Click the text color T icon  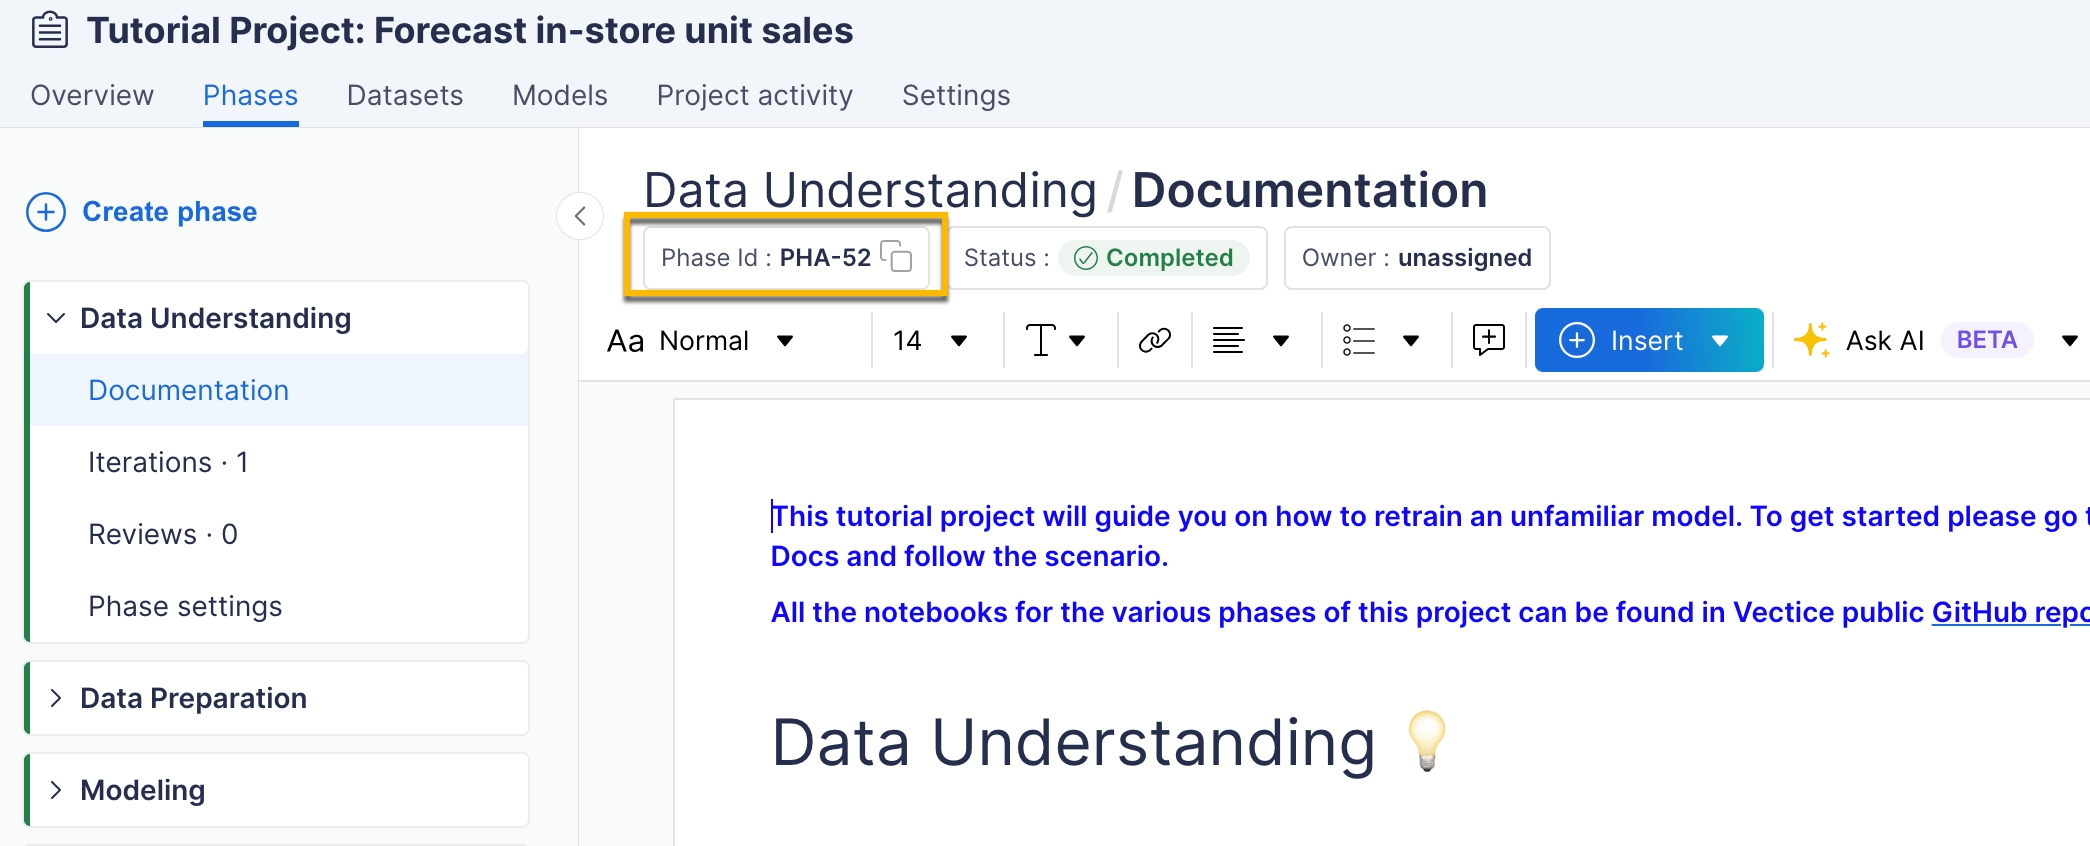1041,341
